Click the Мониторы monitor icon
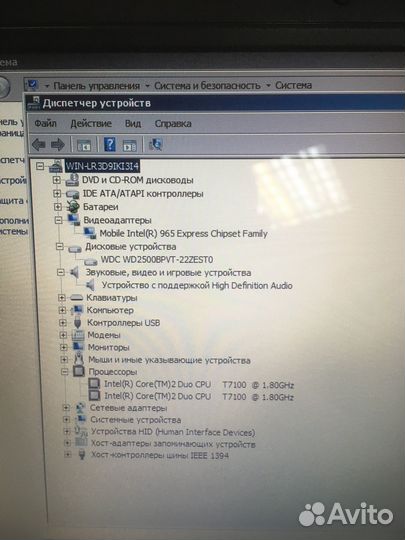Viewport: 405px width, 540px height. [79, 347]
